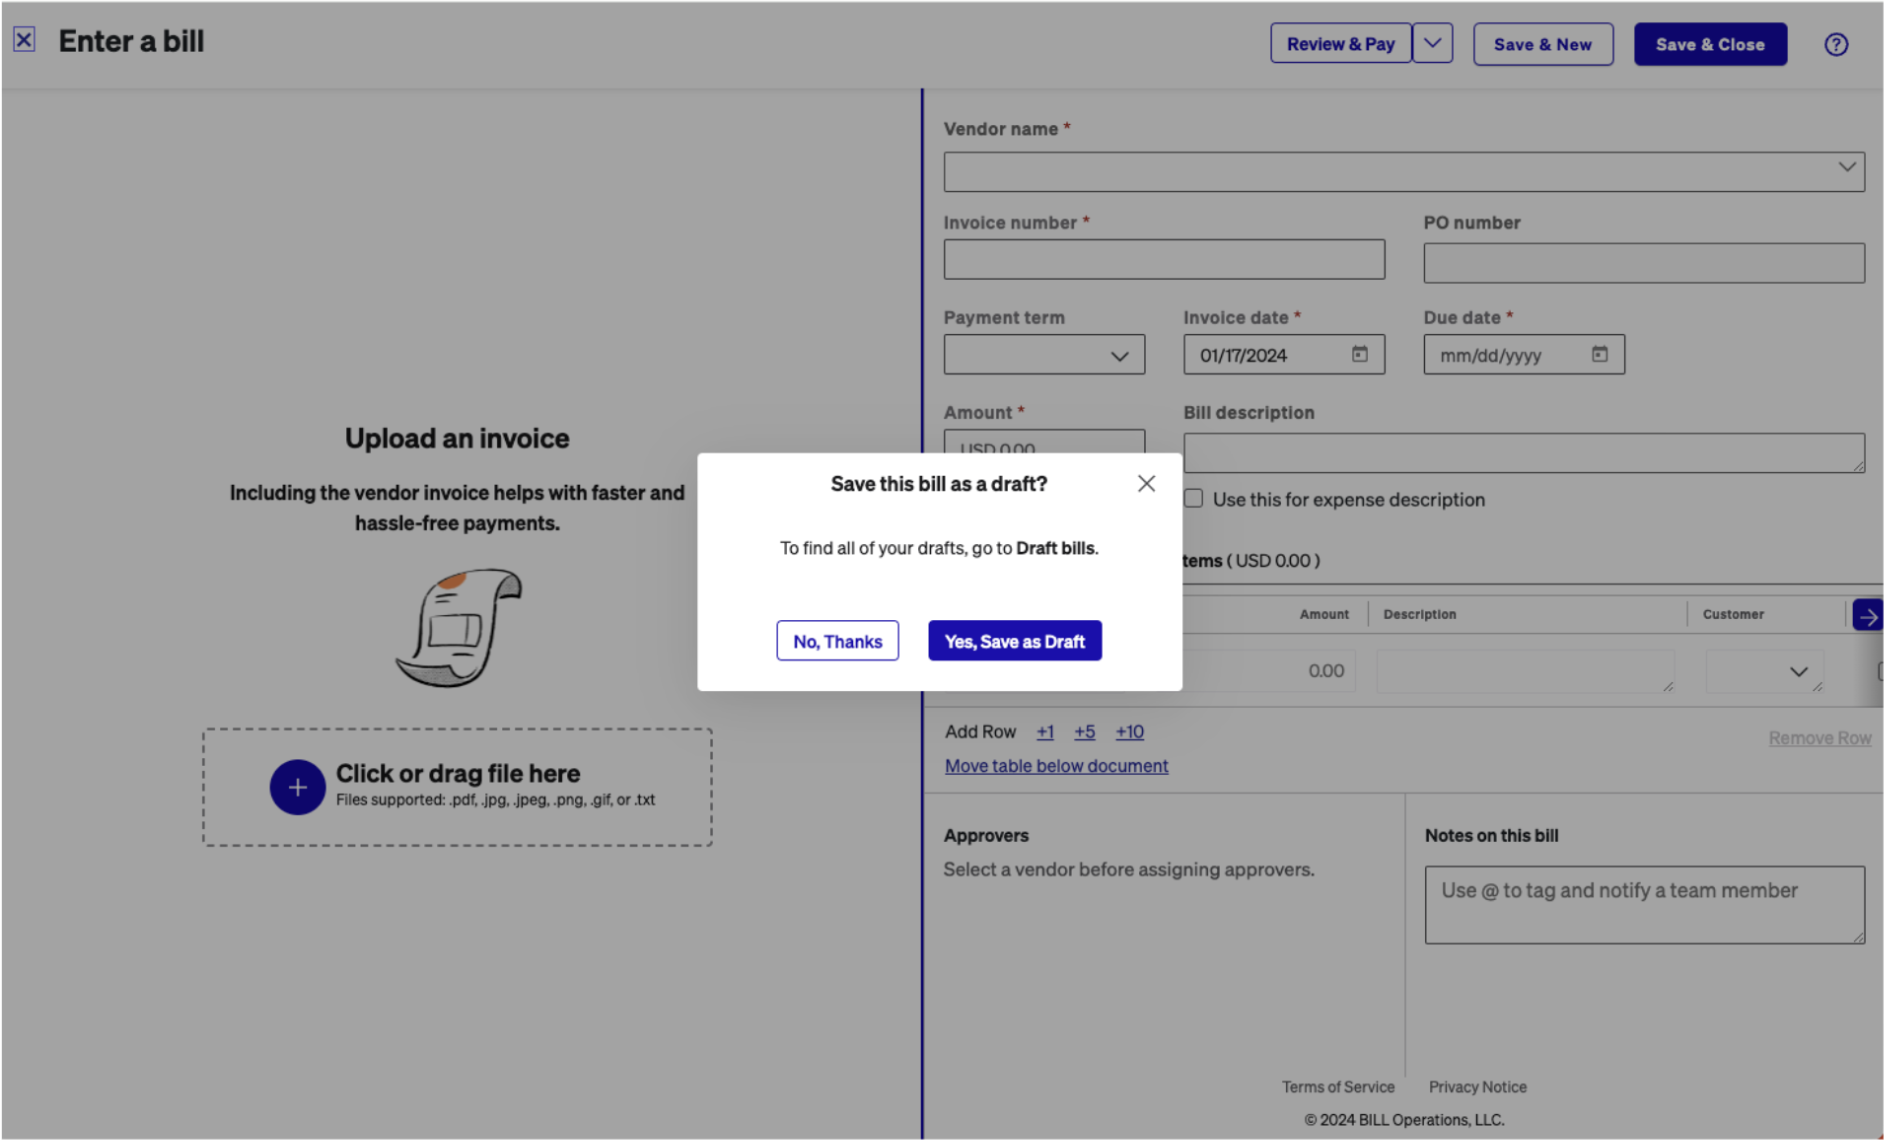This screenshot has height=1140, width=1886.
Task: Click the invoice receipt illustration
Action: (x=458, y=628)
